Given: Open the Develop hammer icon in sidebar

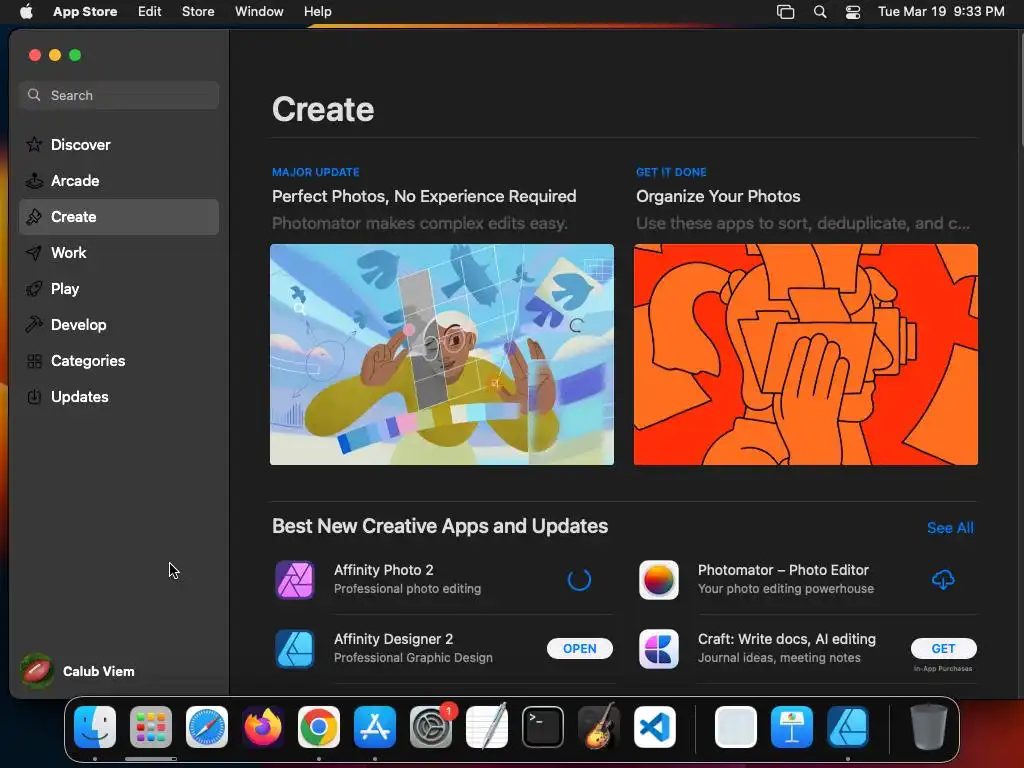Looking at the screenshot, I should click(34, 324).
